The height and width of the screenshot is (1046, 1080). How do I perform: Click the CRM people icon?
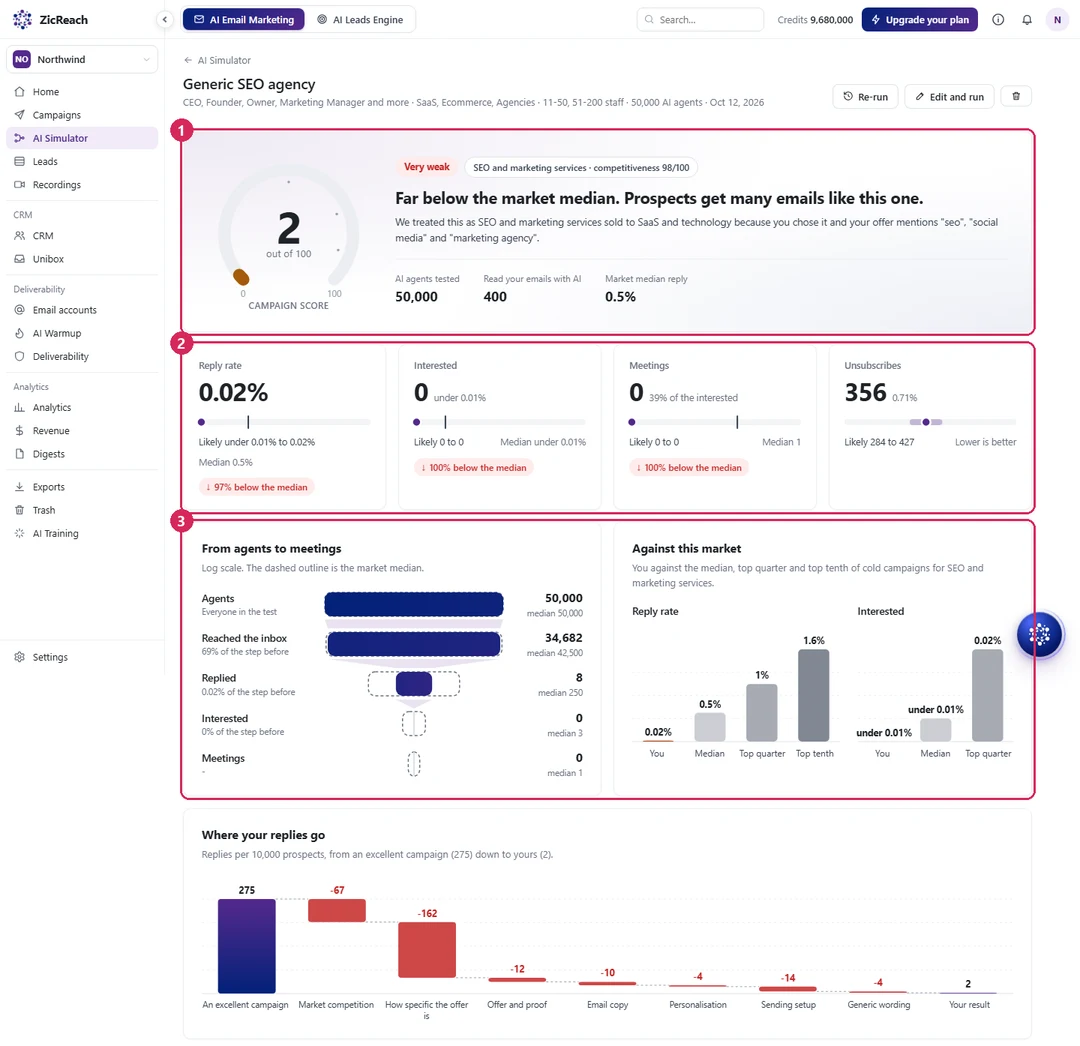[19, 236]
